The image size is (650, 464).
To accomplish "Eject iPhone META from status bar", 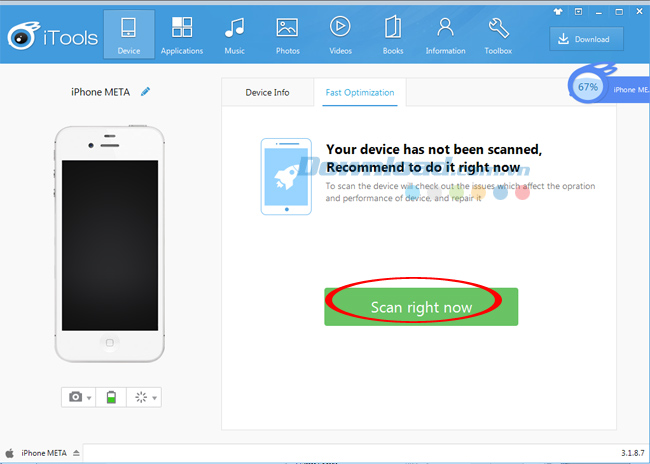I will tap(76, 453).
